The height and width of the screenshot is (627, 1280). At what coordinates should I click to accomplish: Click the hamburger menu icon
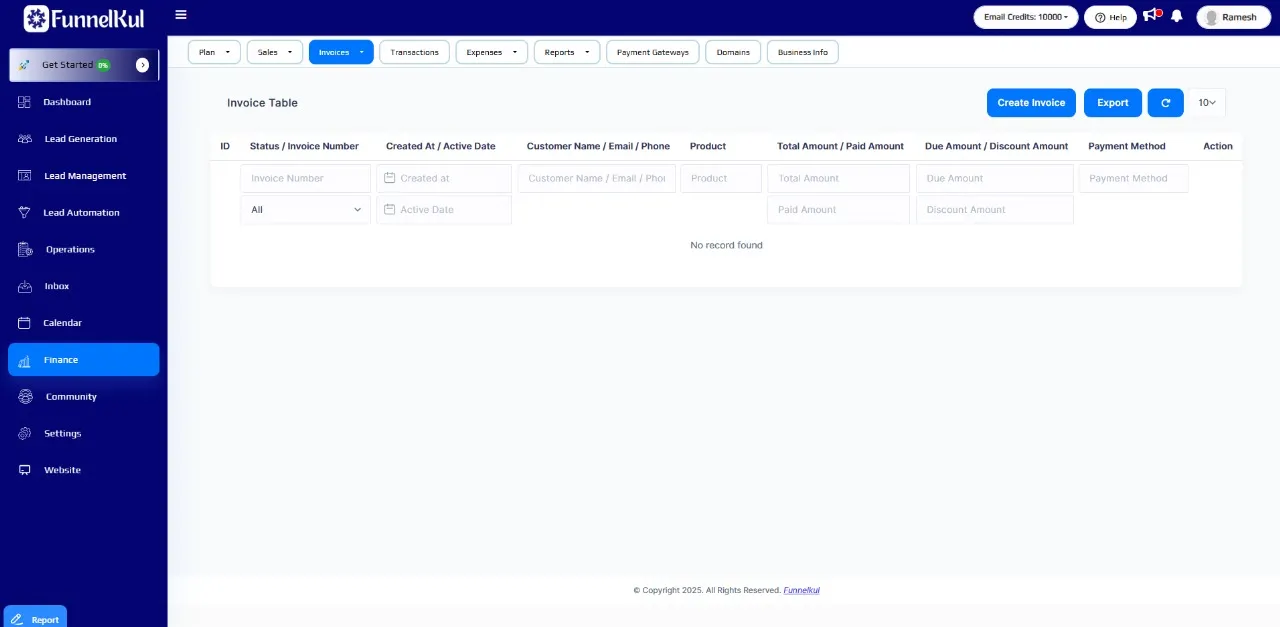point(180,15)
